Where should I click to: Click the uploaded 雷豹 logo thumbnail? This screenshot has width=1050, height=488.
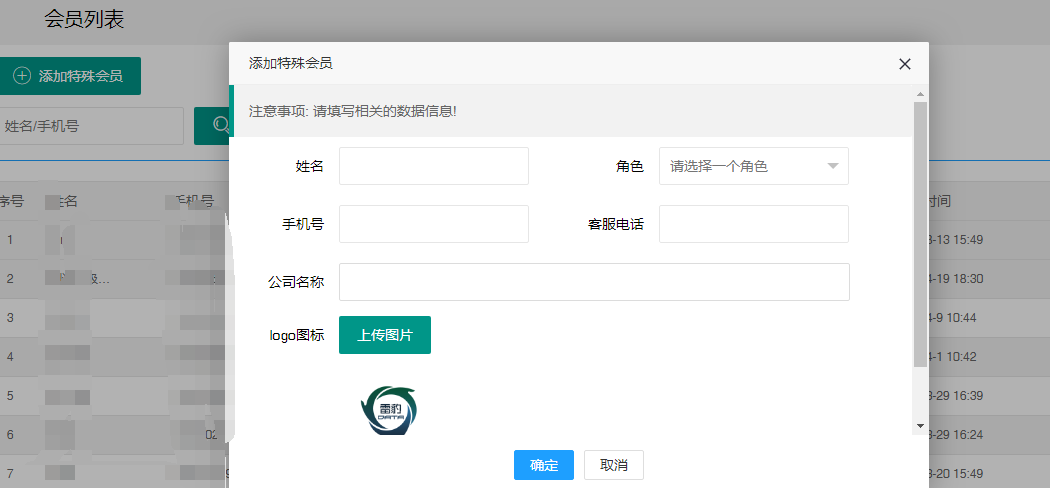point(388,410)
